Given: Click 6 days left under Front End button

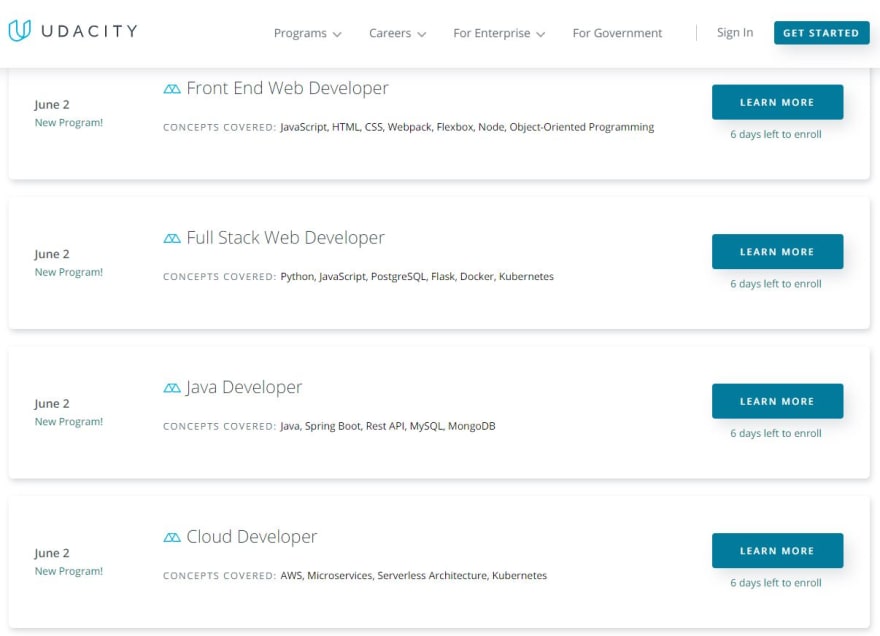Looking at the screenshot, I should coord(776,134).
